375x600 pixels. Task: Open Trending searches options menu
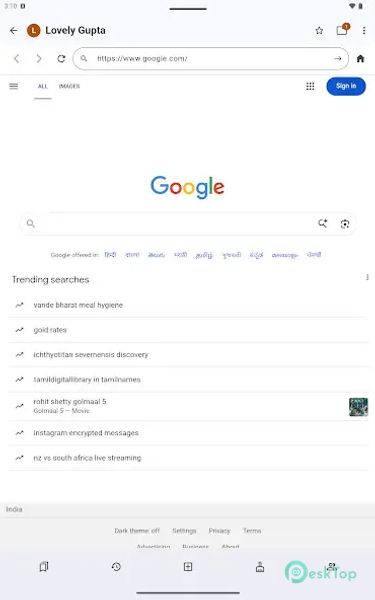[367, 277]
